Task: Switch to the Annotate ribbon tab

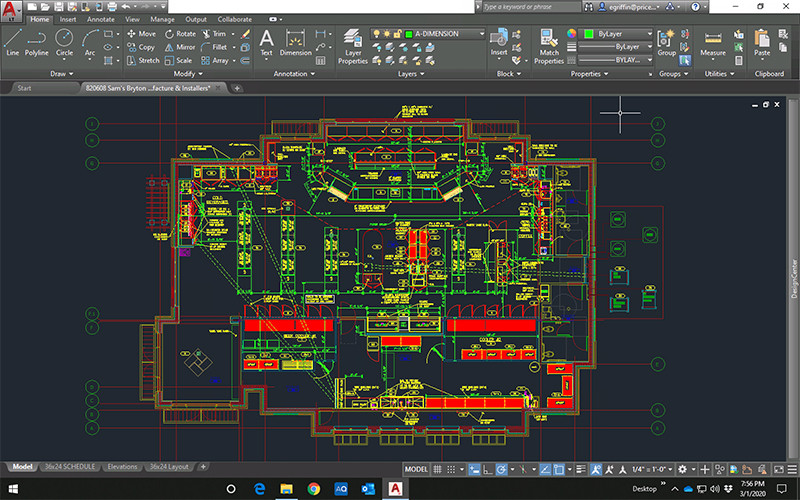Action: (x=100, y=19)
